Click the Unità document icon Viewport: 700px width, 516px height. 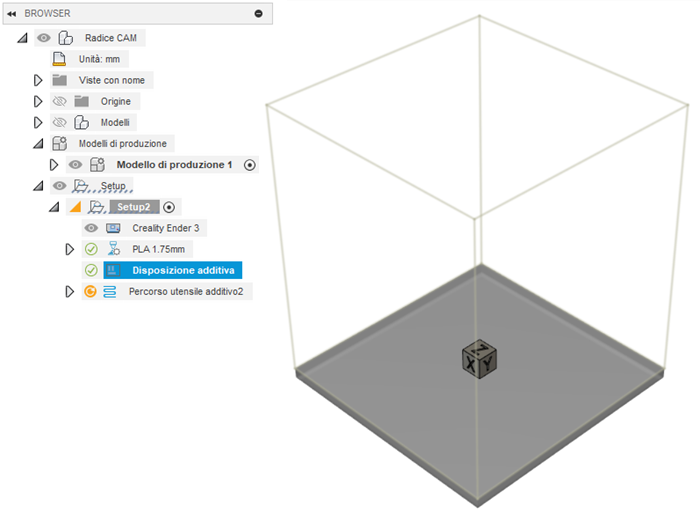point(59,59)
